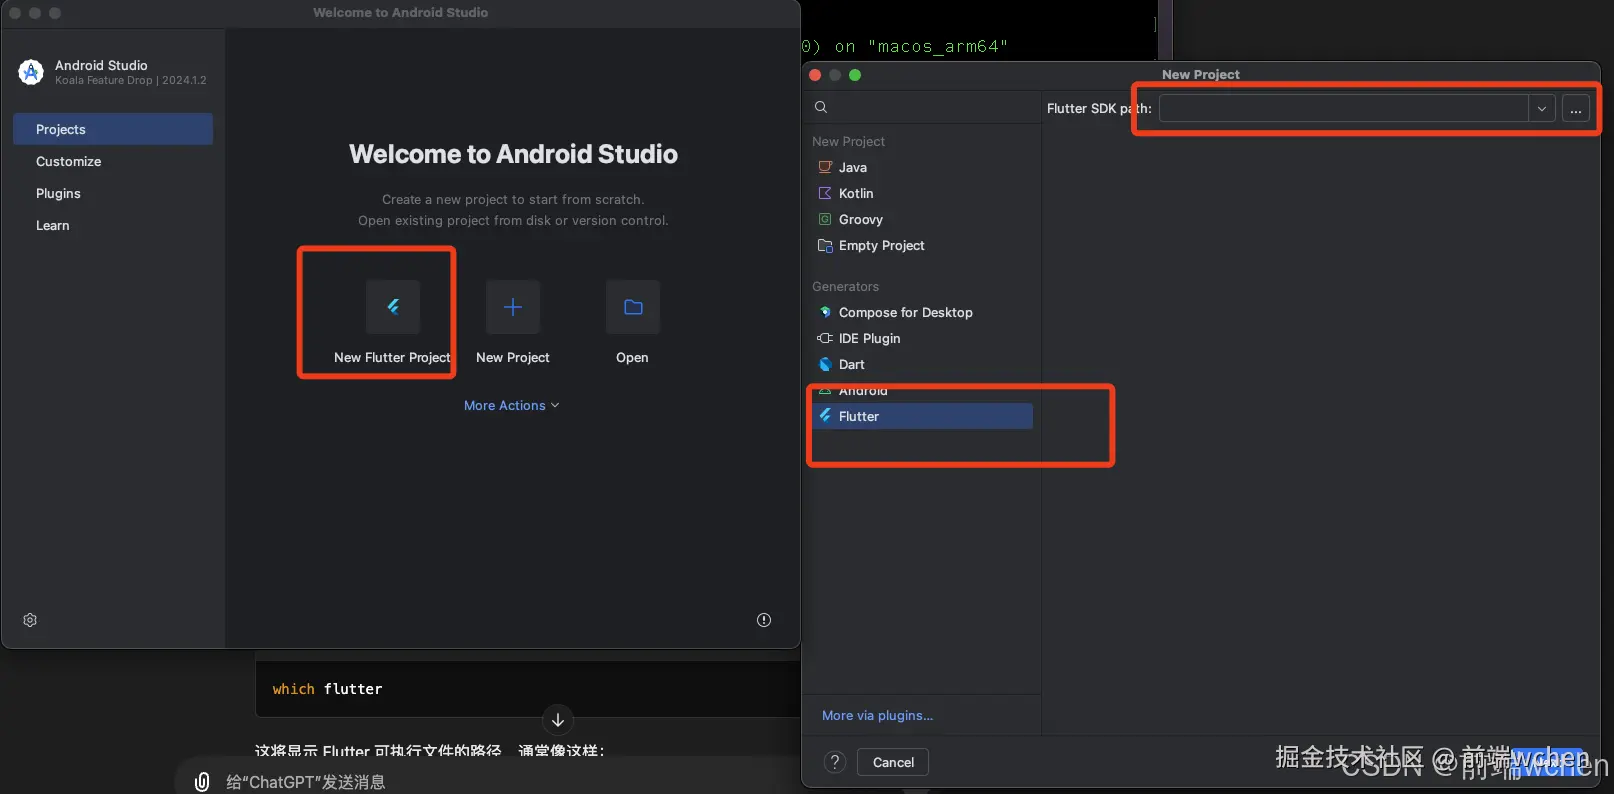Click the scroll-down arrow button in ChatGPT

558,720
